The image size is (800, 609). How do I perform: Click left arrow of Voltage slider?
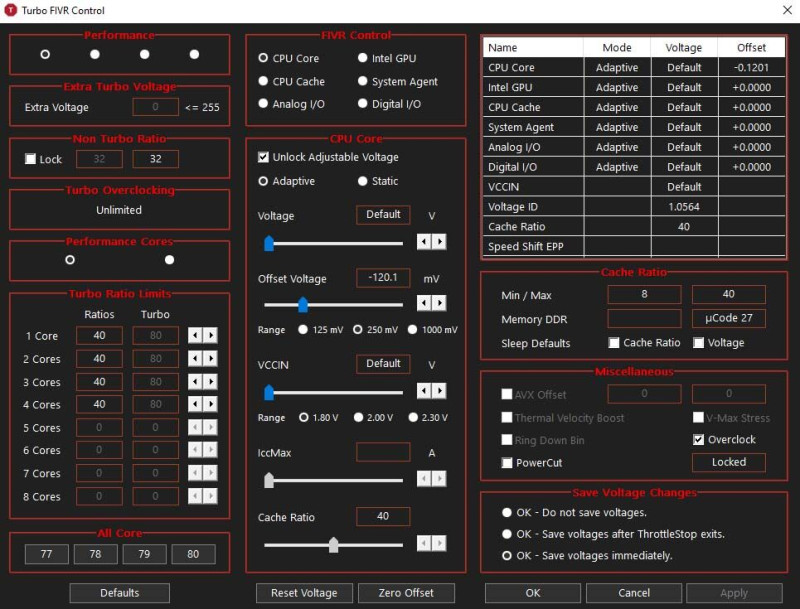[424, 241]
